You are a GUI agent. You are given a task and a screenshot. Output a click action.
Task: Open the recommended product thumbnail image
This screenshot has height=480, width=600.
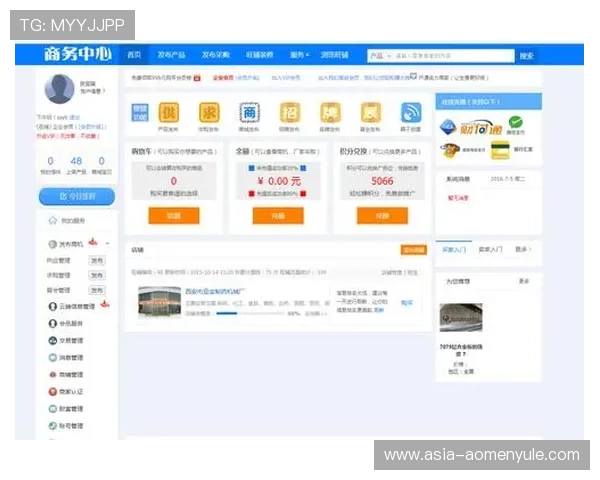pos(461,317)
